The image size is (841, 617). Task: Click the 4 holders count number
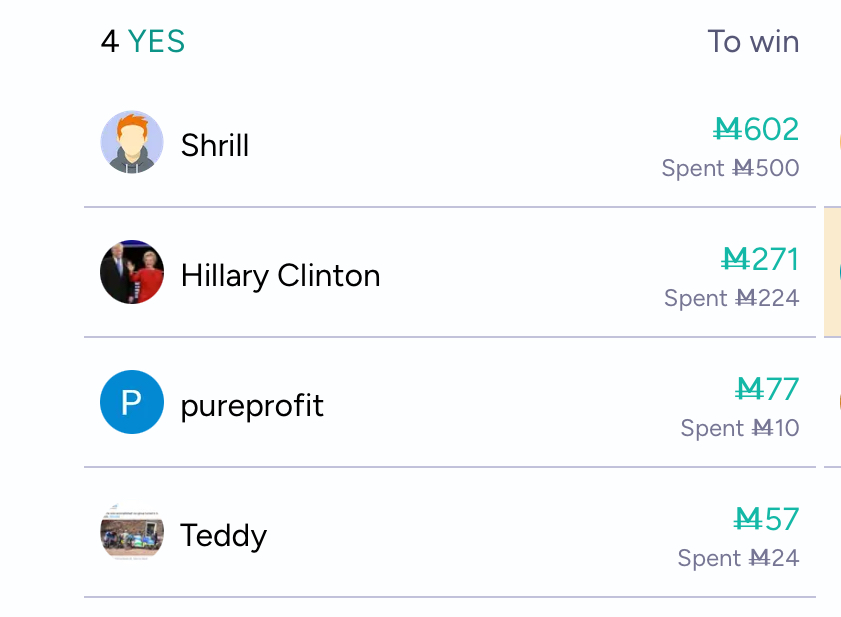click(x=109, y=42)
